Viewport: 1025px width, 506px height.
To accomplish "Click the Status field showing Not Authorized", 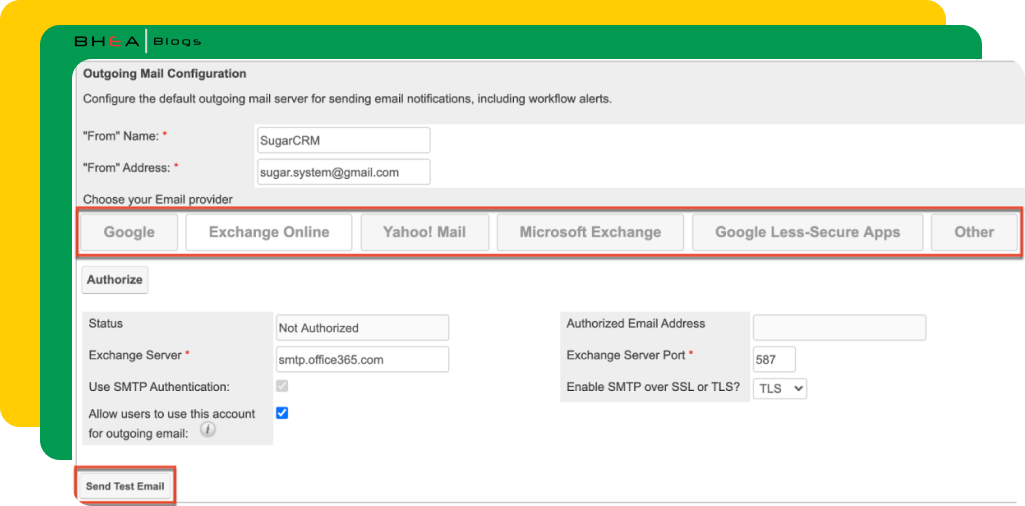I will (362, 328).
